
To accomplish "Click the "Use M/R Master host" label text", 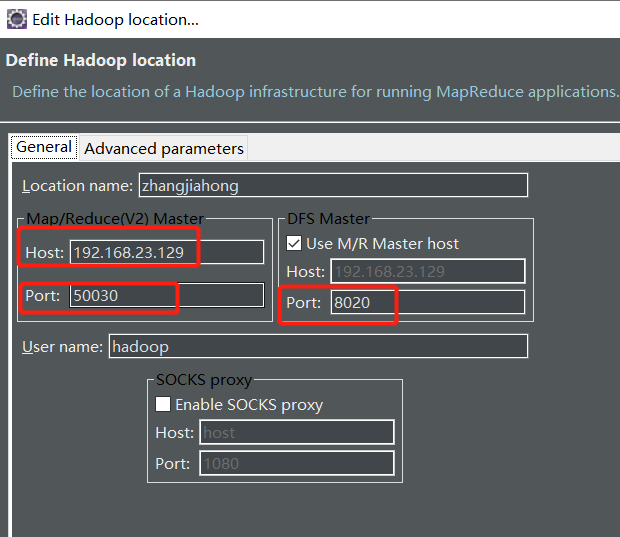I will click(x=382, y=244).
